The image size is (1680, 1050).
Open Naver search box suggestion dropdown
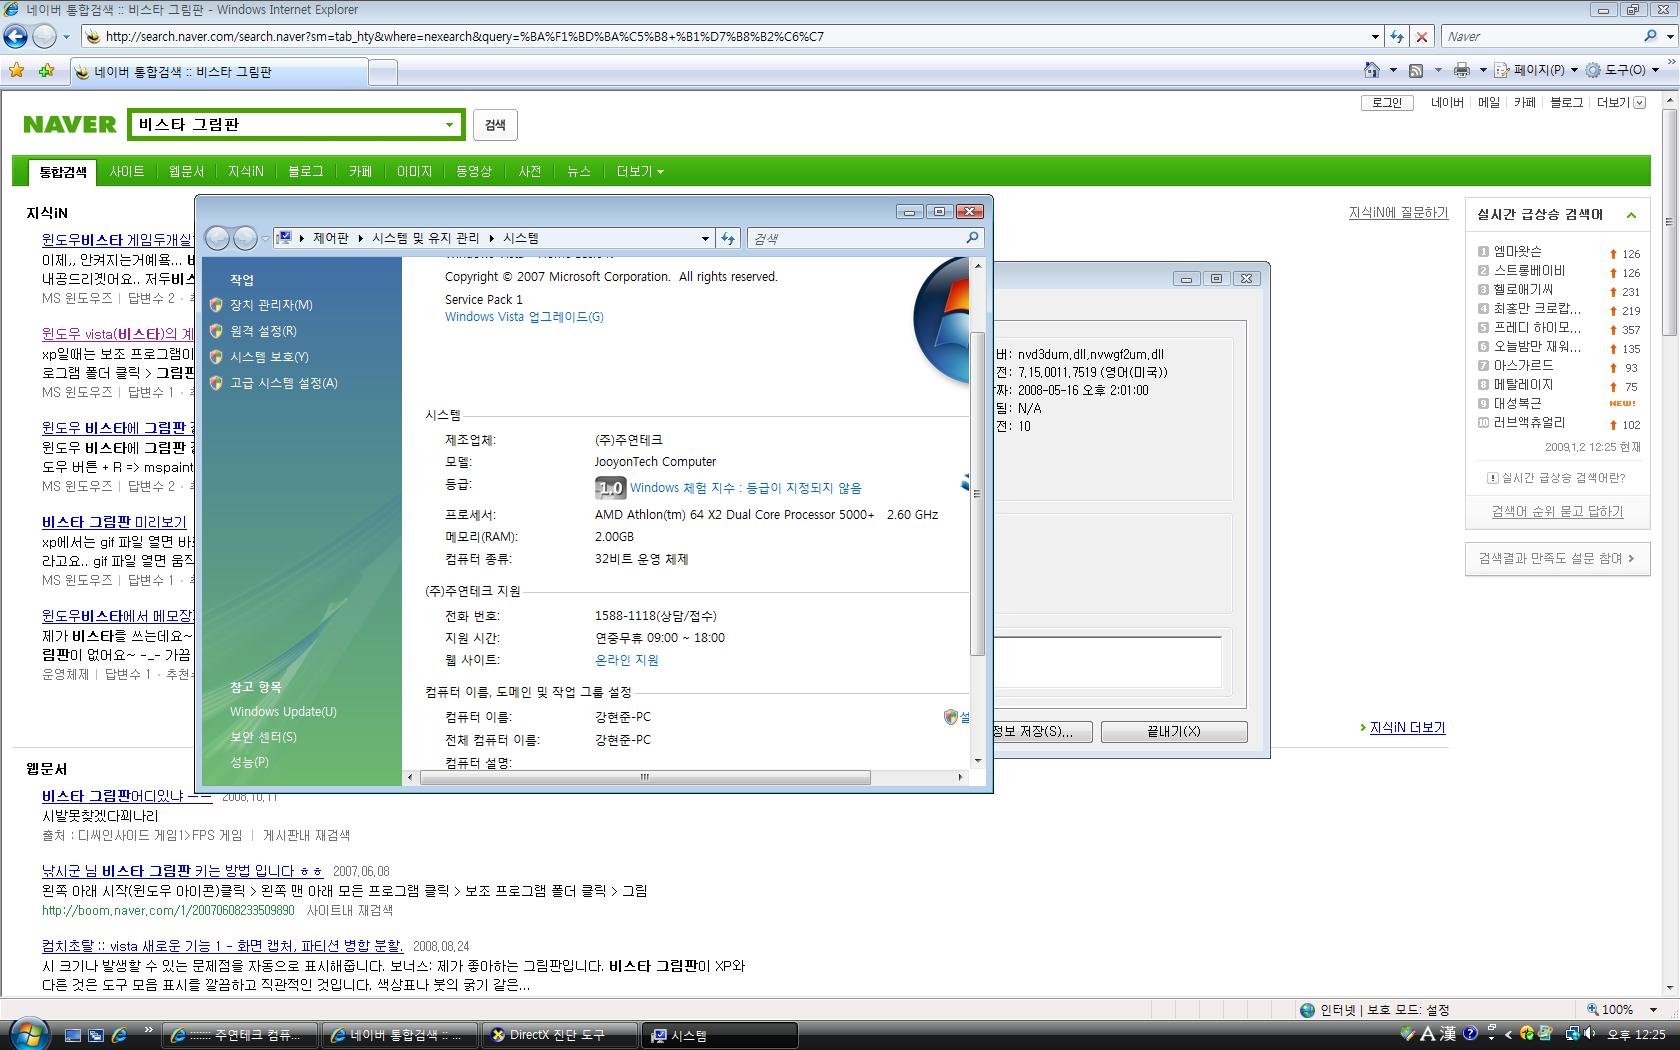click(x=448, y=125)
